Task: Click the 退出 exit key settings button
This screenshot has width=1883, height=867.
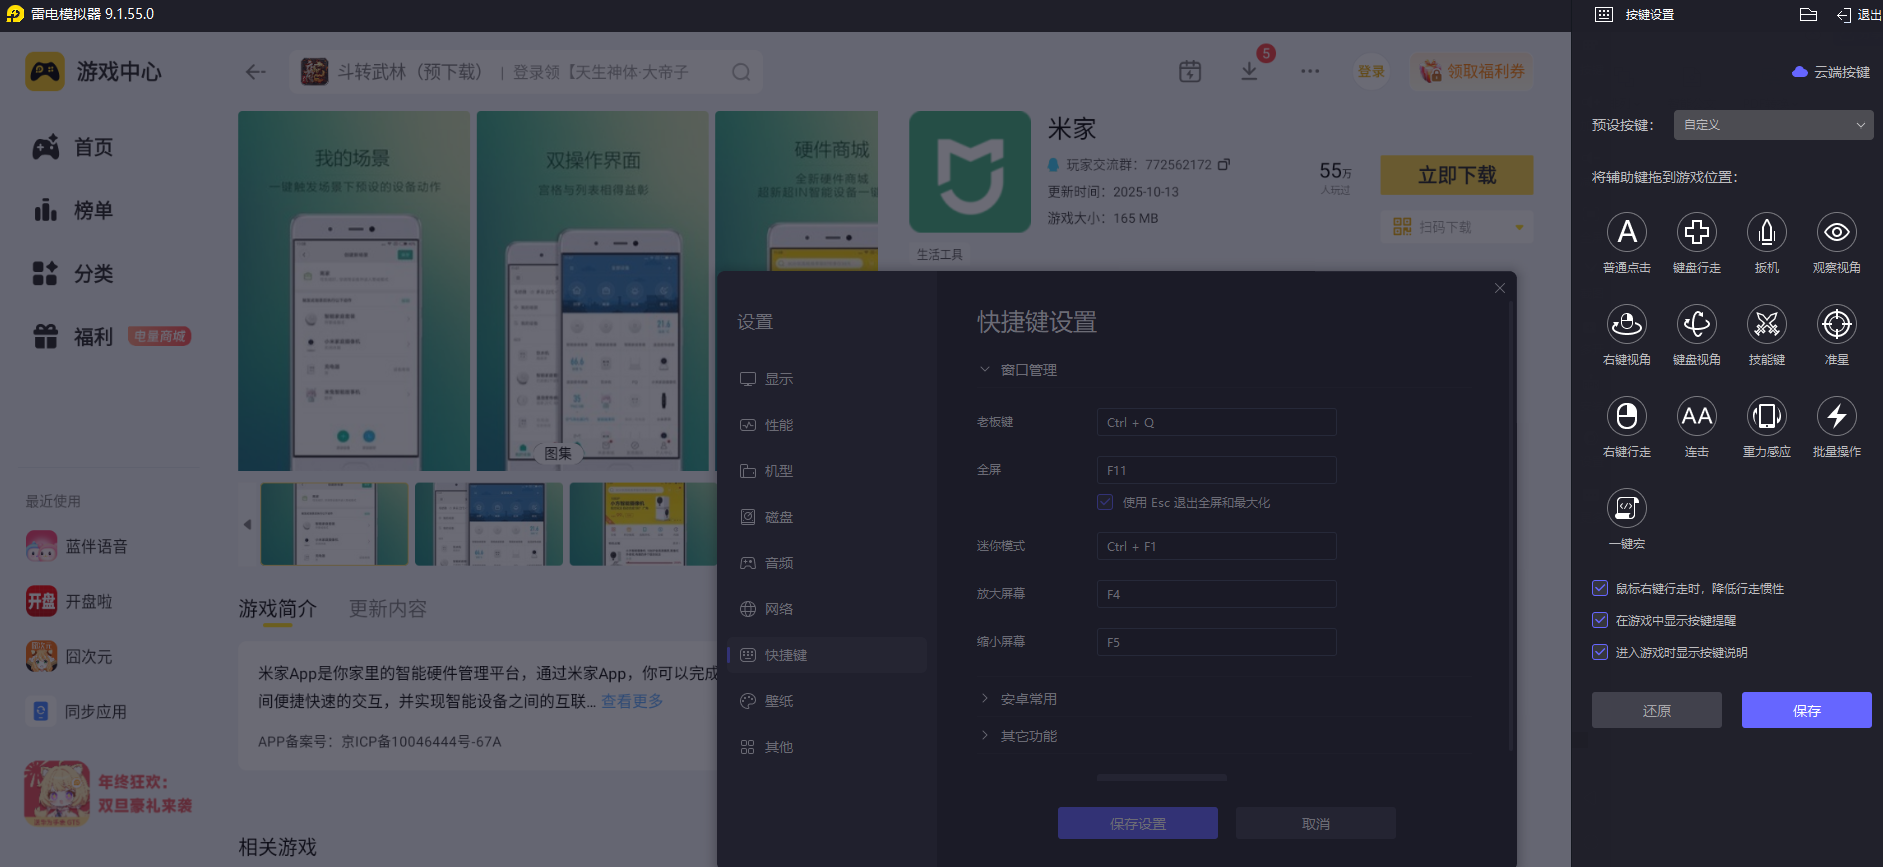Action: click(1859, 15)
